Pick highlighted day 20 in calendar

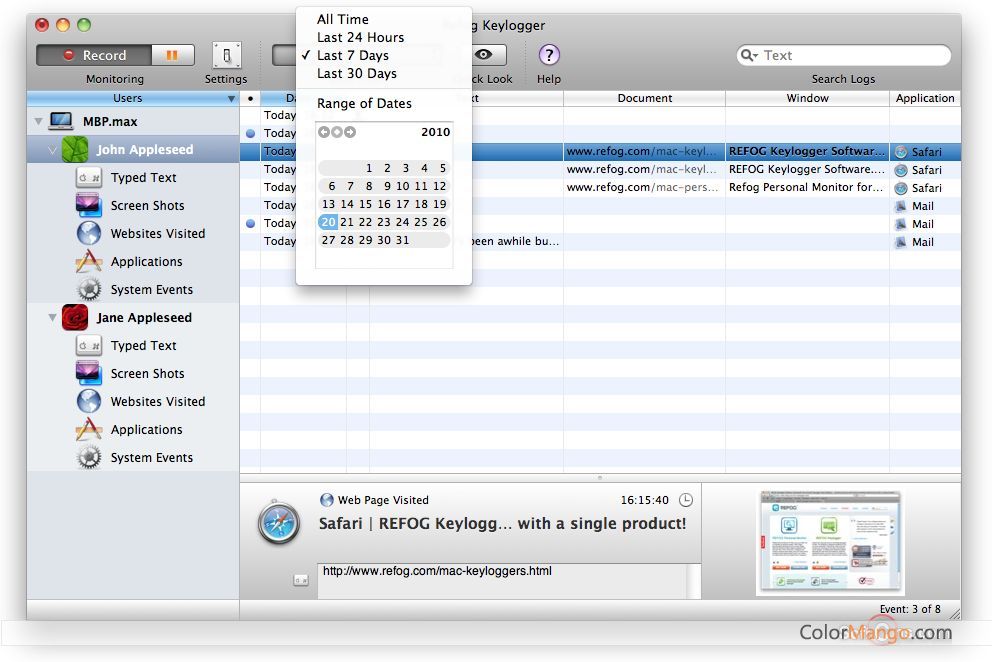pyautogui.click(x=328, y=222)
